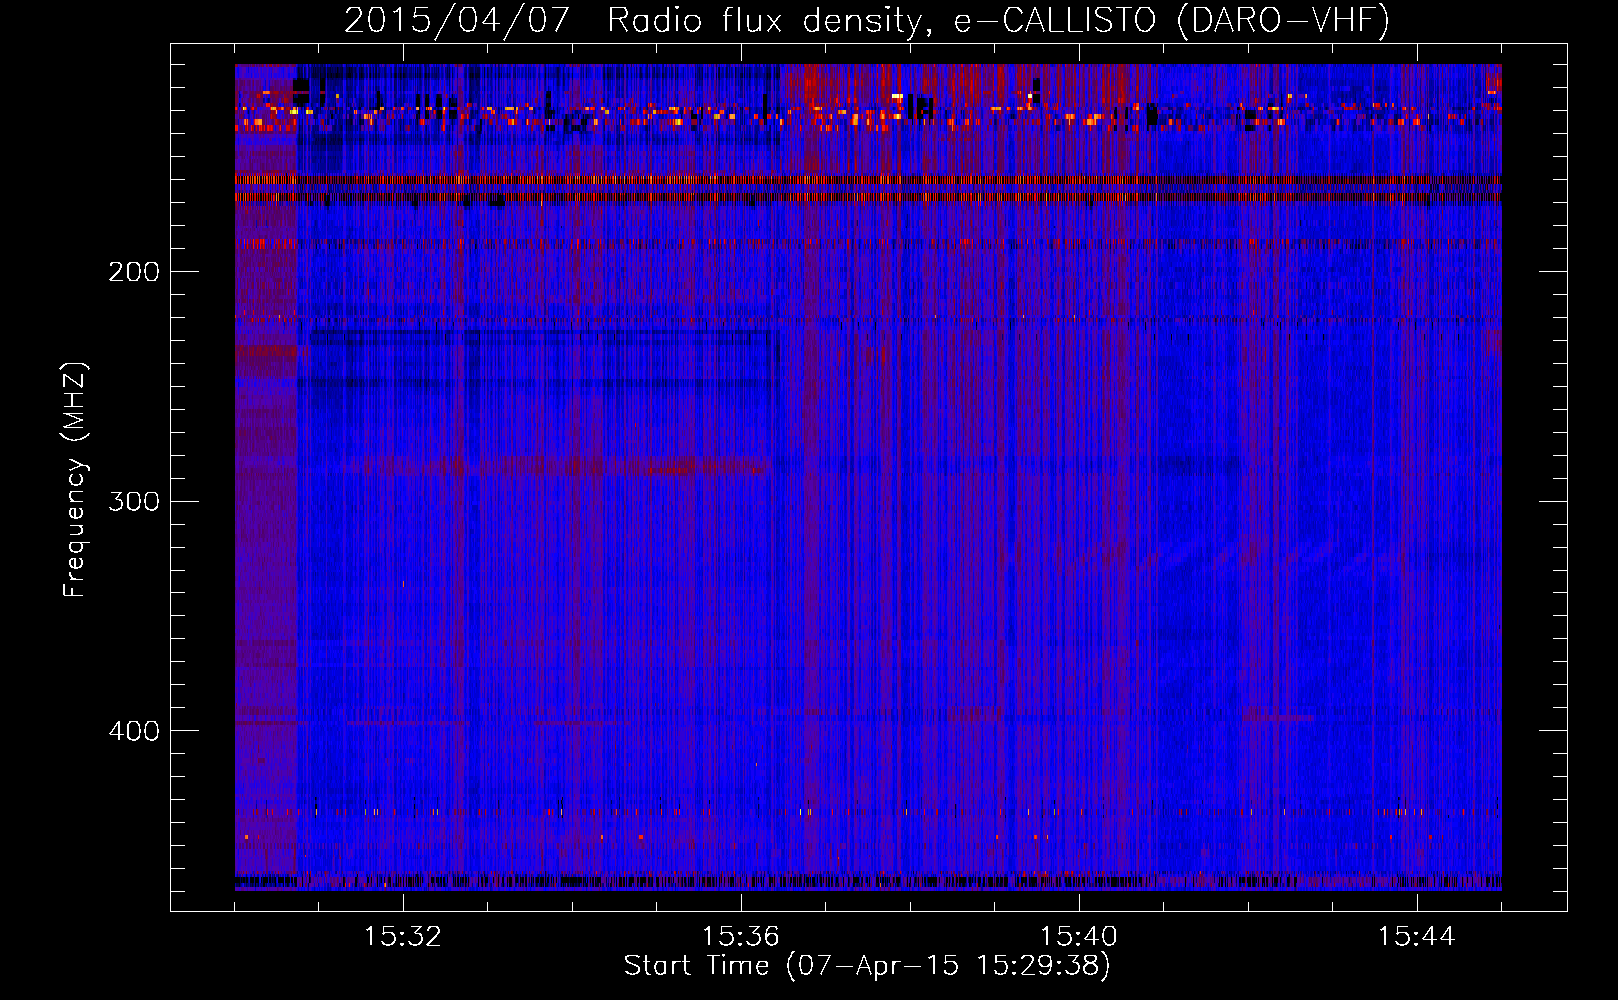1618x1000 pixels.
Task: Click the 400 frequency axis label
Action: click(x=134, y=731)
